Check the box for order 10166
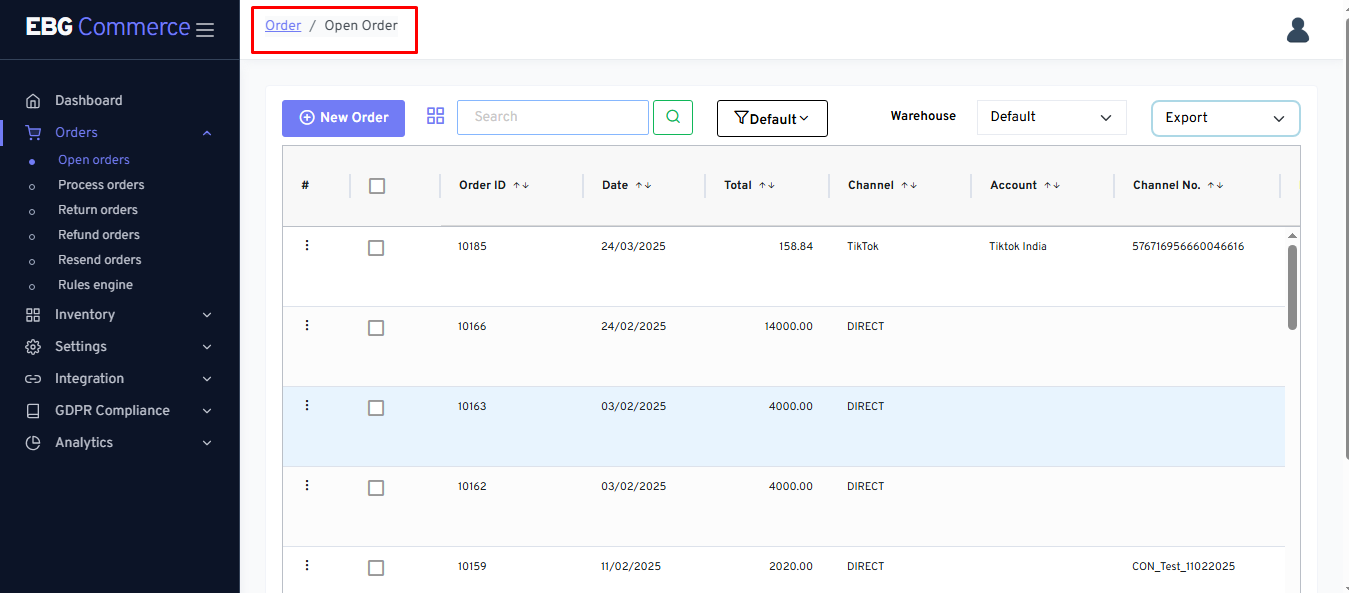This screenshot has width=1349, height=593. click(x=376, y=328)
